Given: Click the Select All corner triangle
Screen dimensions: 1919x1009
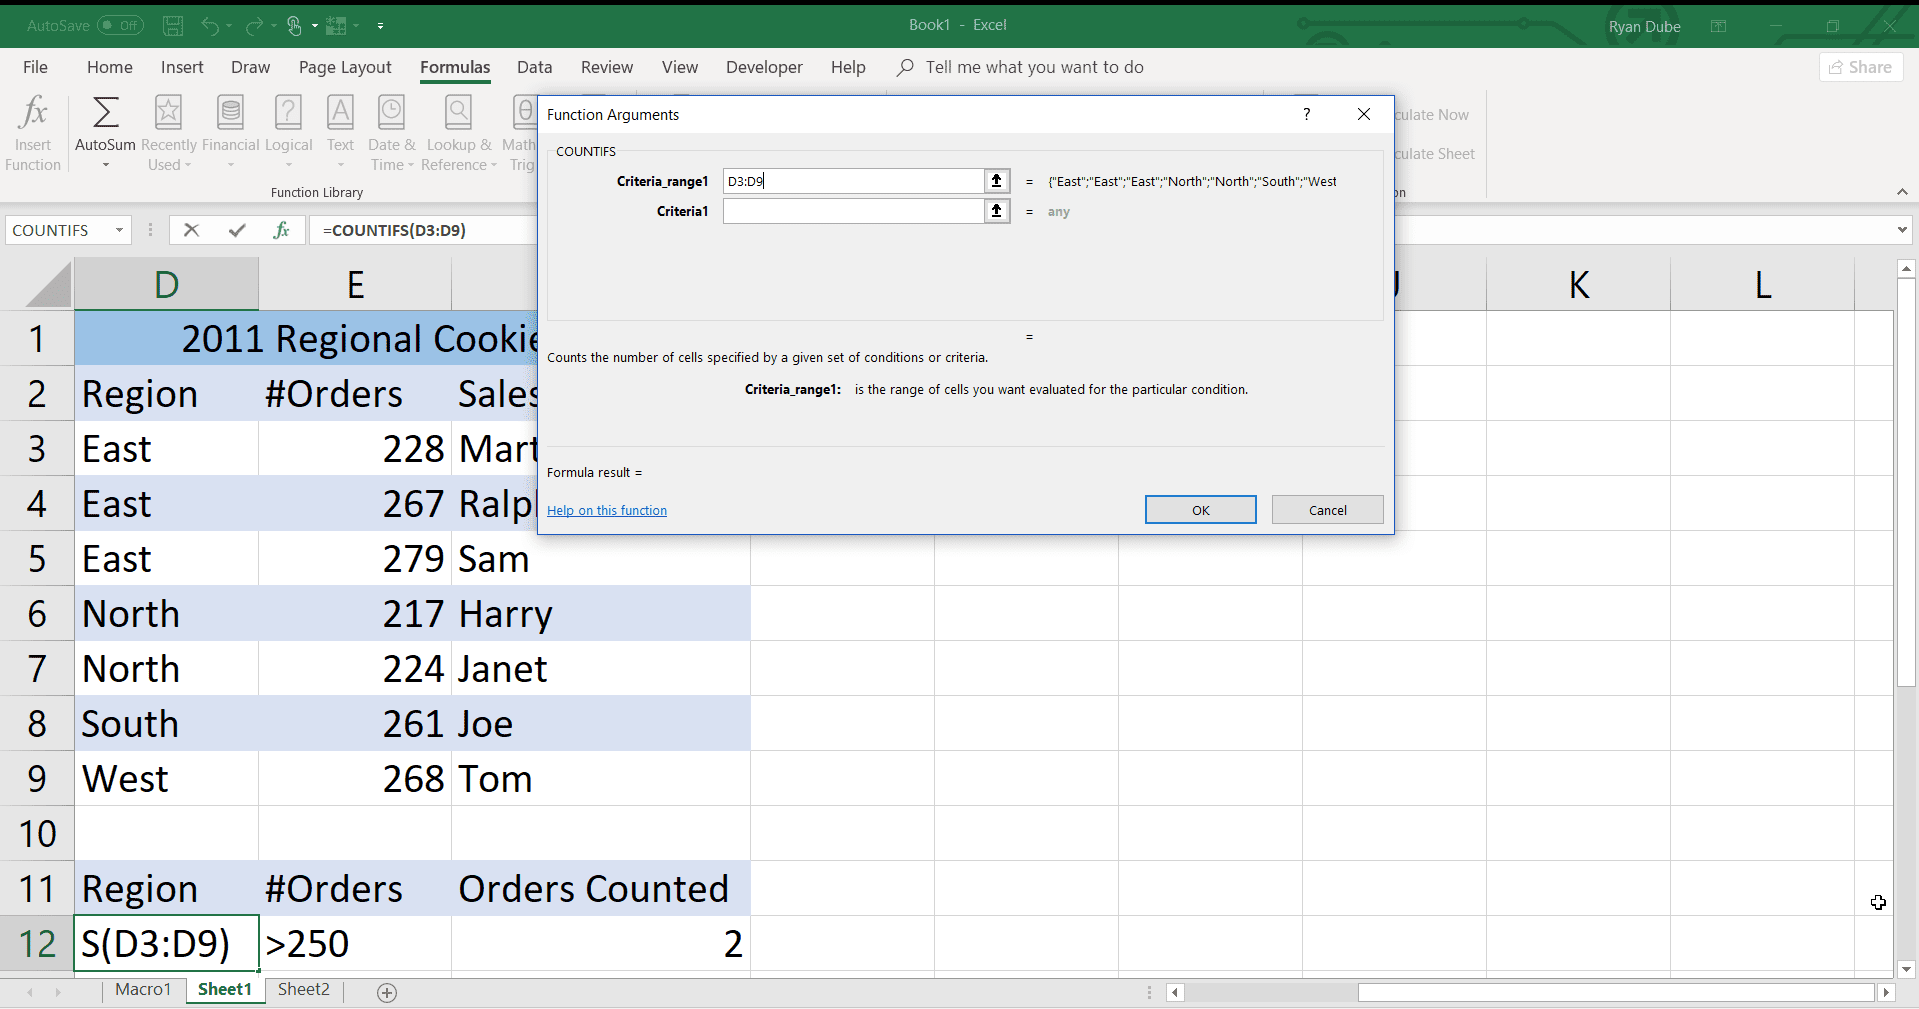Looking at the screenshot, I should (x=47, y=285).
